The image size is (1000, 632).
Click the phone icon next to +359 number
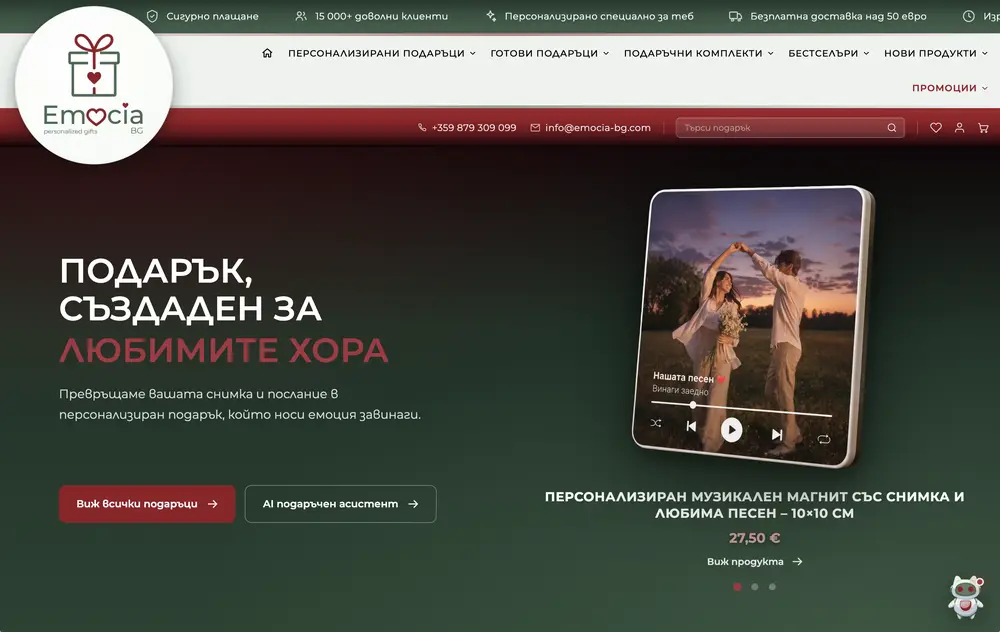click(422, 128)
